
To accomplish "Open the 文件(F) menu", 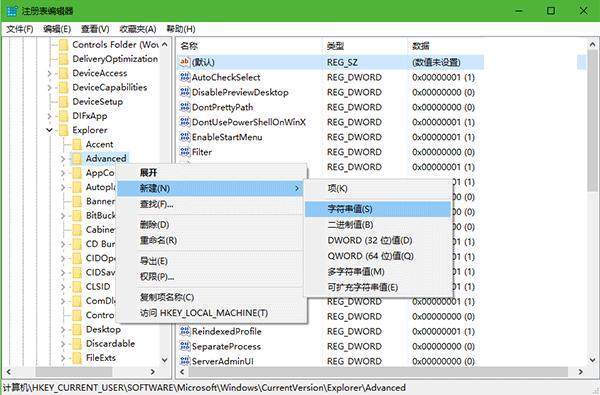I will [x=20, y=29].
